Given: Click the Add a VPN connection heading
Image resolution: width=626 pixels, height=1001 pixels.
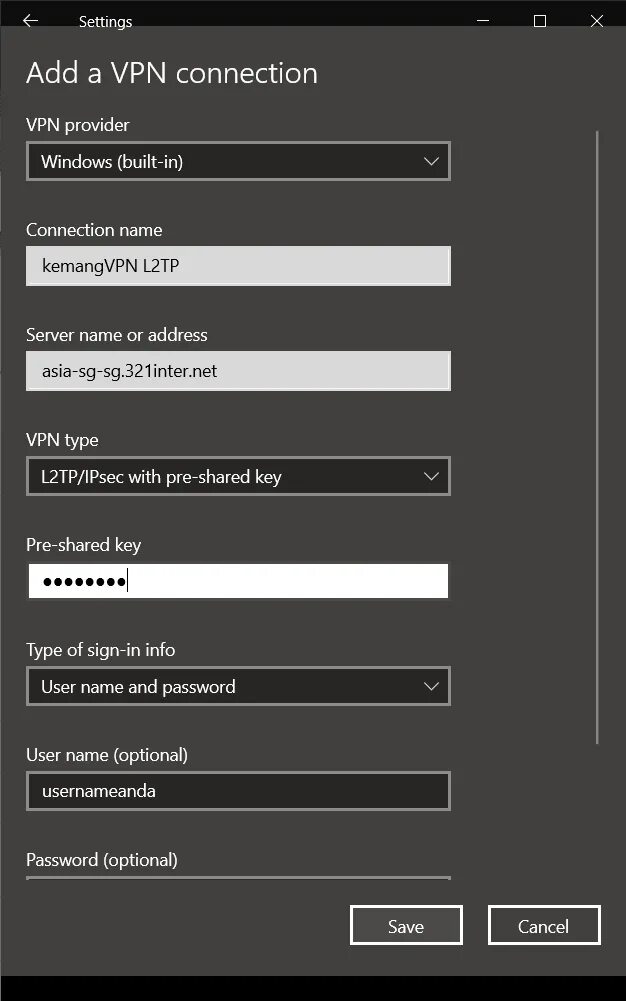Looking at the screenshot, I should [x=172, y=73].
